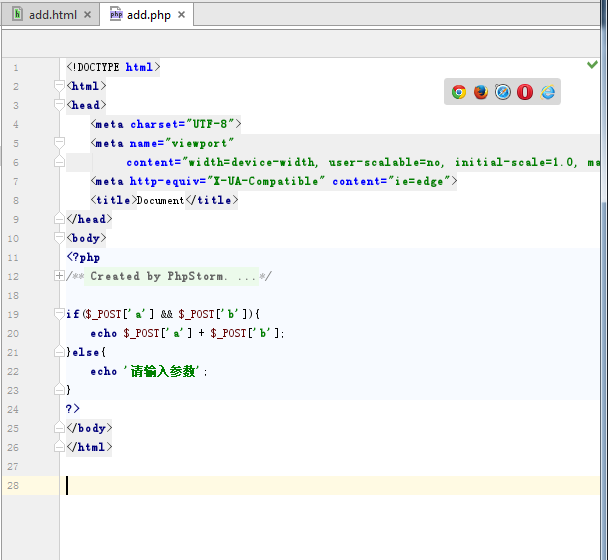Collapse the <html> tag fold on line 2

tap(59, 86)
